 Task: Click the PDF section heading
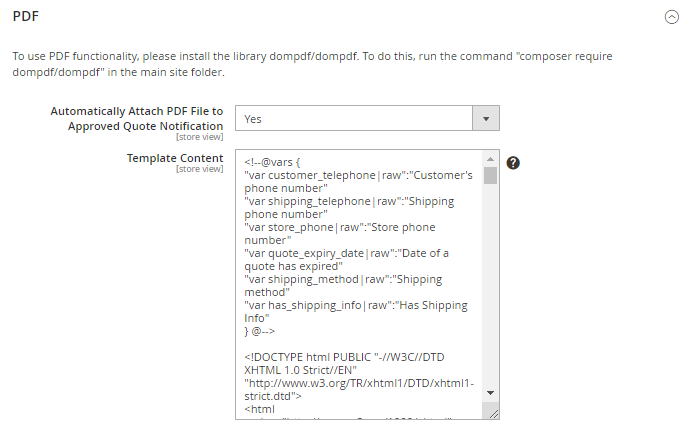25,16
